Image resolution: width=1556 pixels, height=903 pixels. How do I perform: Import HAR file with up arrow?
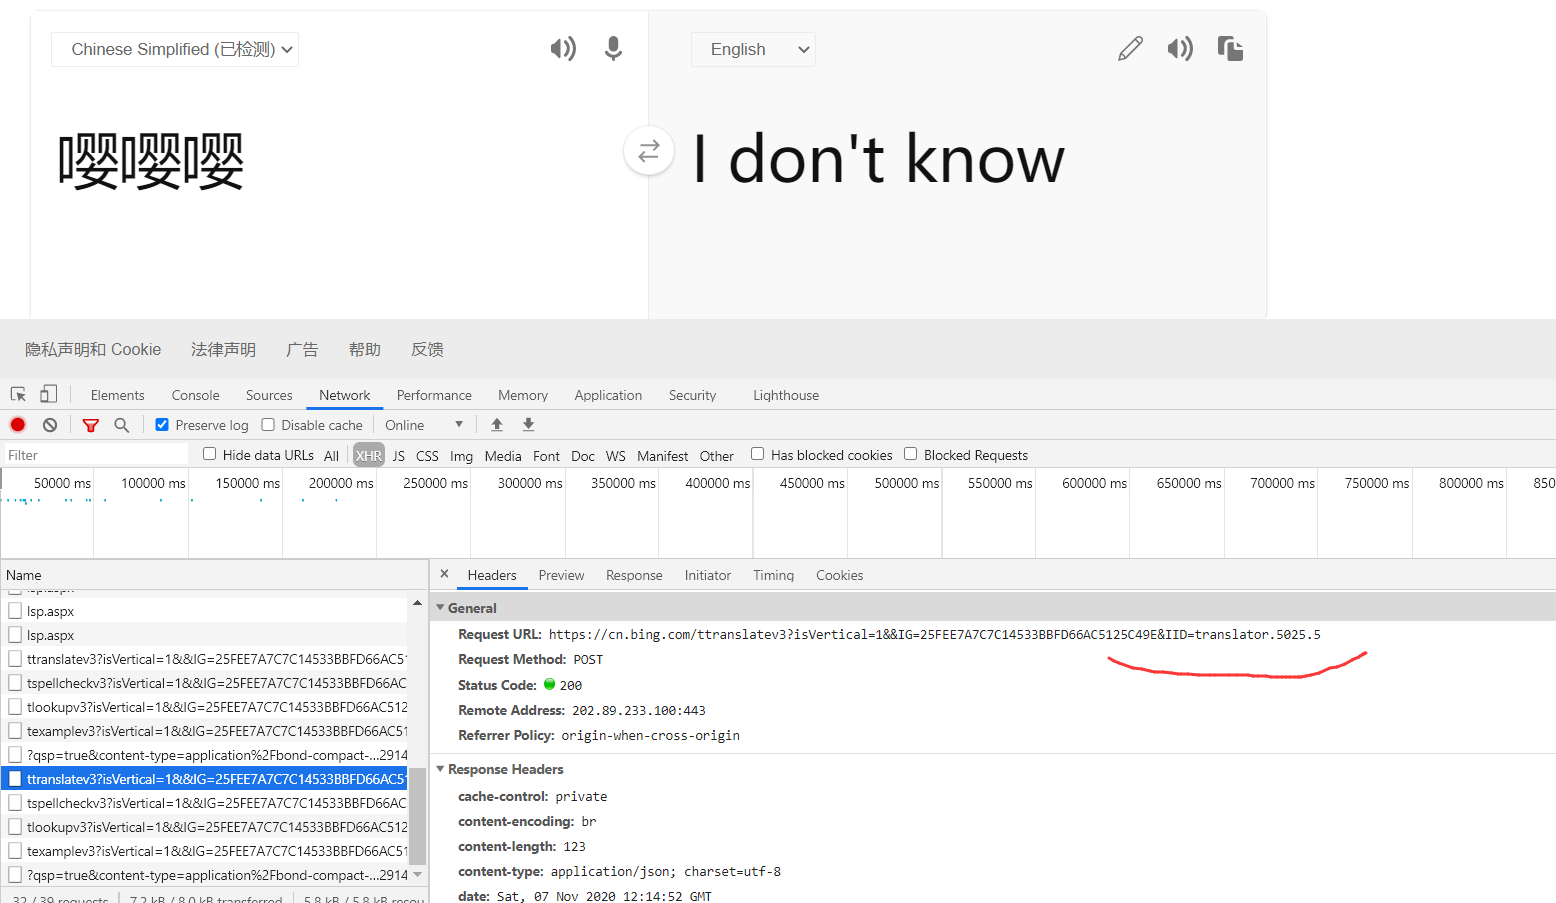pos(497,425)
